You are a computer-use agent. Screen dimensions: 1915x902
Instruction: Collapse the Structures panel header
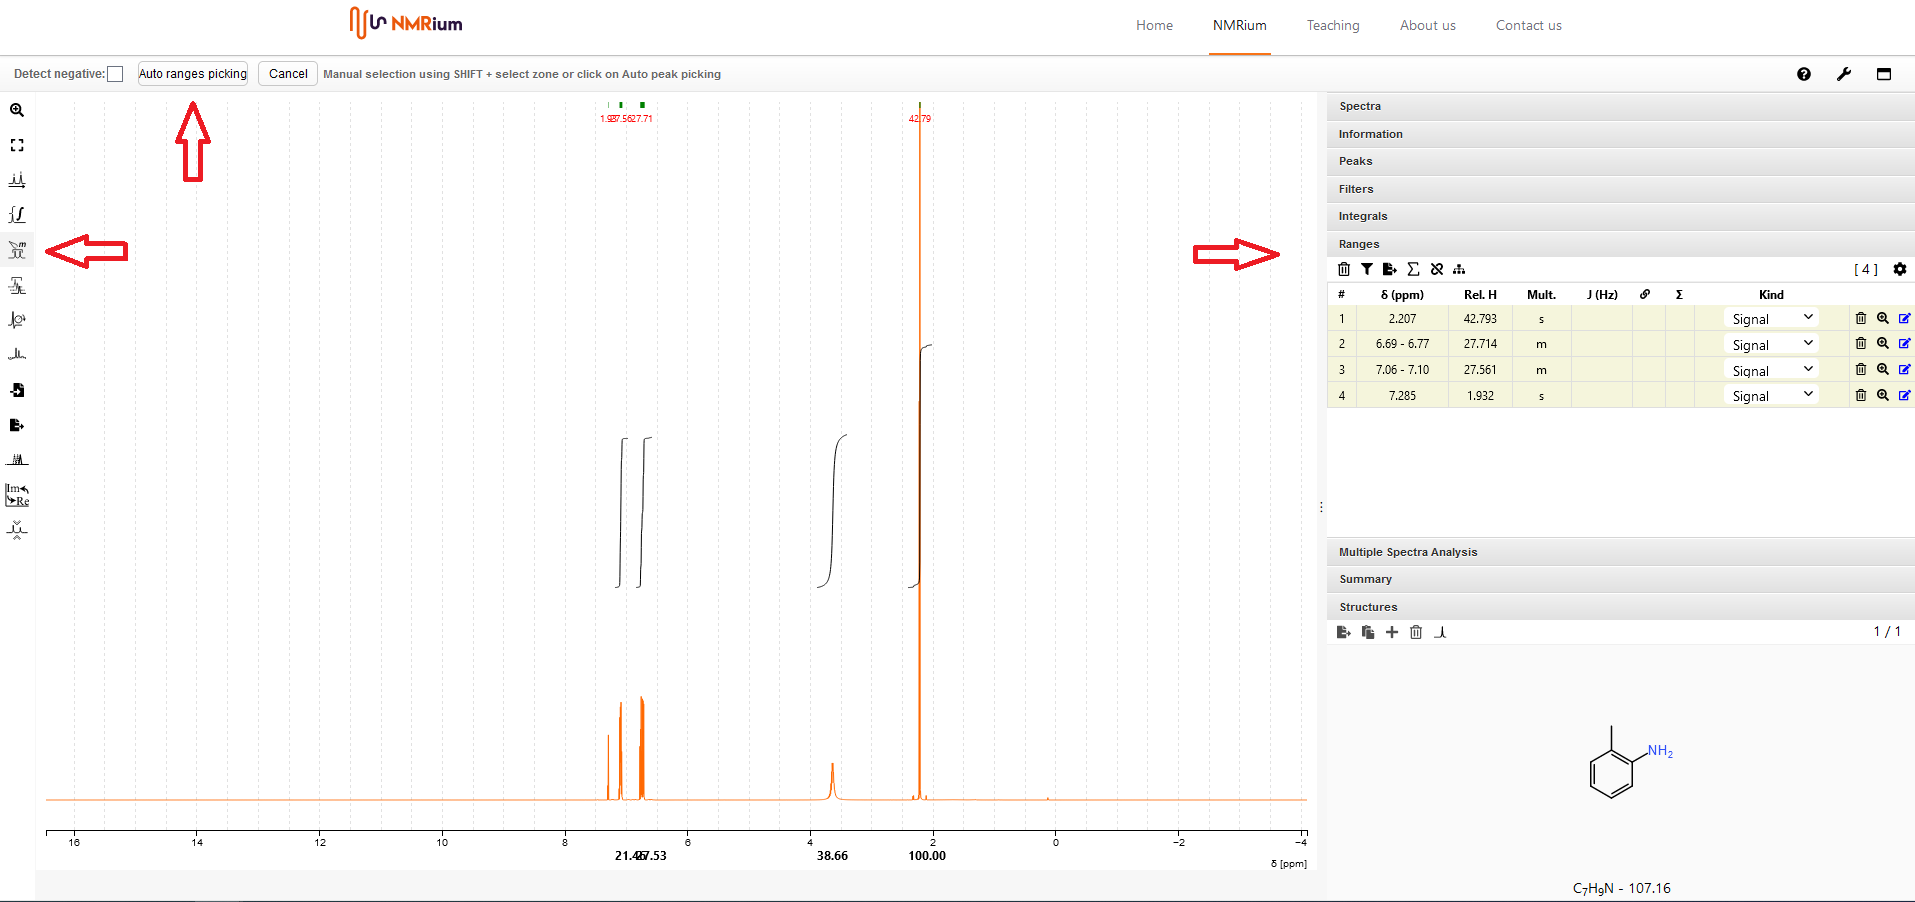pyautogui.click(x=1620, y=607)
